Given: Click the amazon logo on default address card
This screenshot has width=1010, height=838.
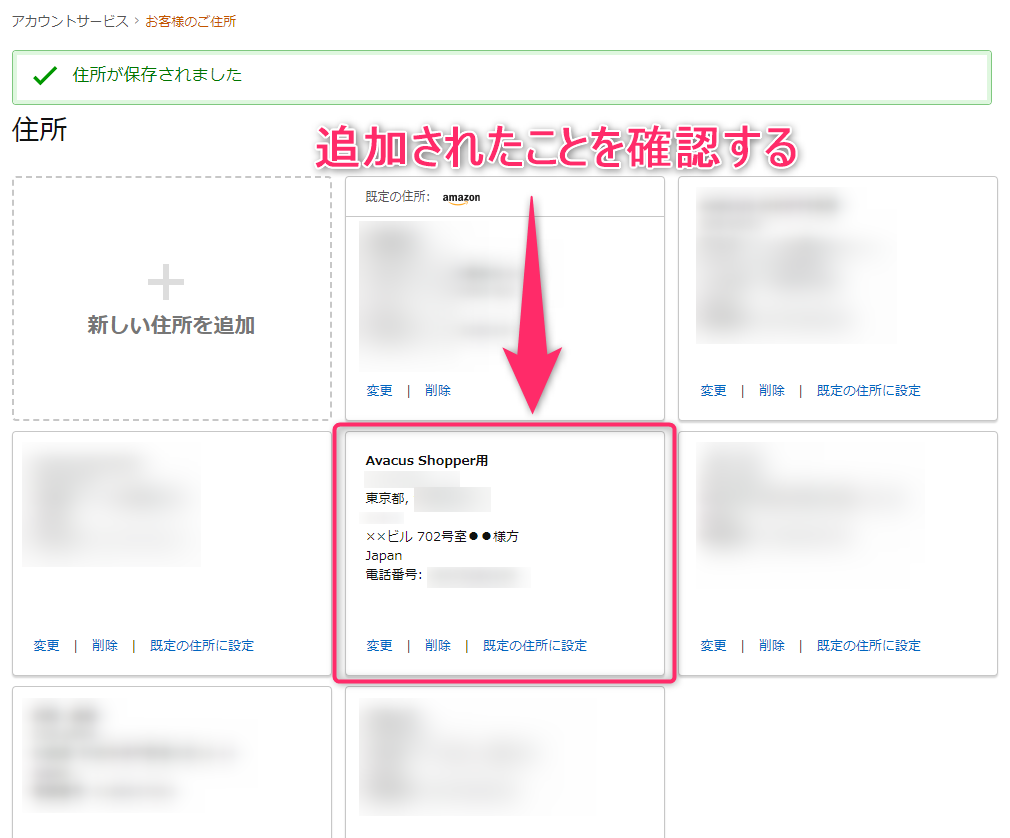Looking at the screenshot, I should point(461,198).
